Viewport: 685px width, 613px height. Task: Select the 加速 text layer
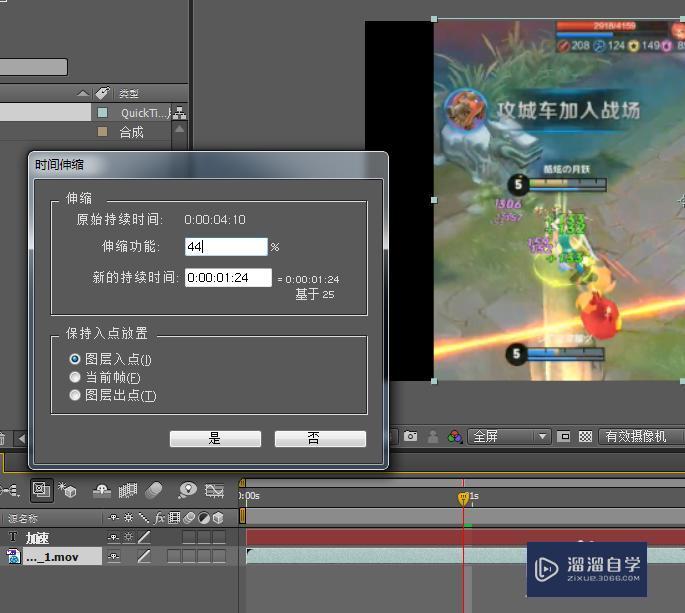pyautogui.click(x=37, y=538)
